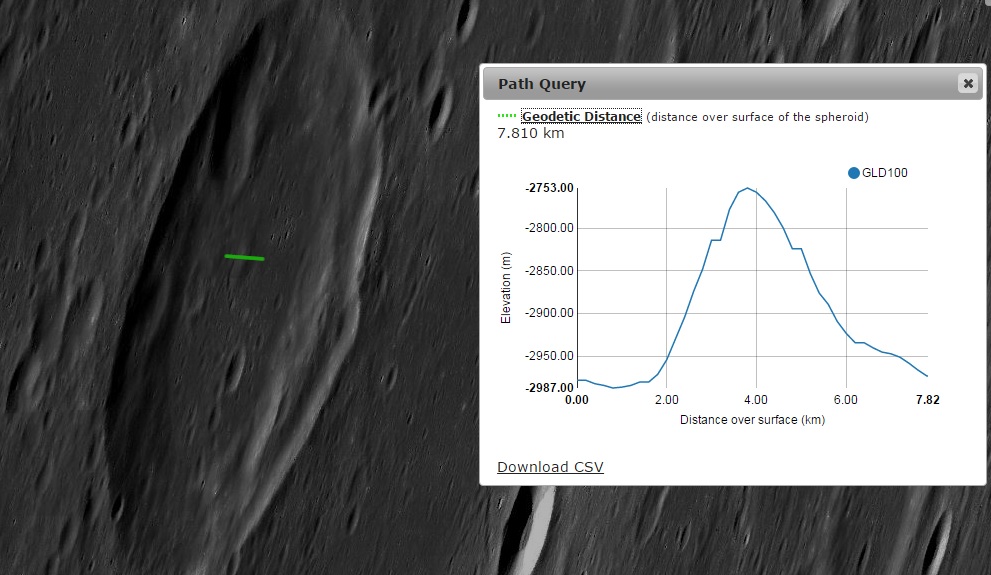Click the spheroid distance description text
The image size is (991, 575).
757,117
